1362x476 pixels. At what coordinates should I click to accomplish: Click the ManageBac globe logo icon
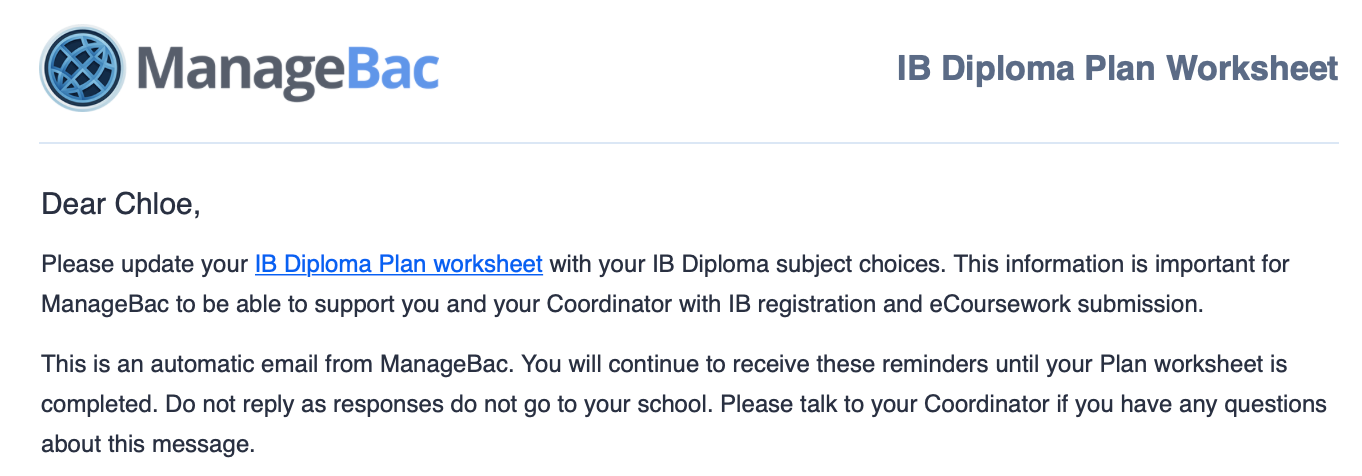click(82, 68)
